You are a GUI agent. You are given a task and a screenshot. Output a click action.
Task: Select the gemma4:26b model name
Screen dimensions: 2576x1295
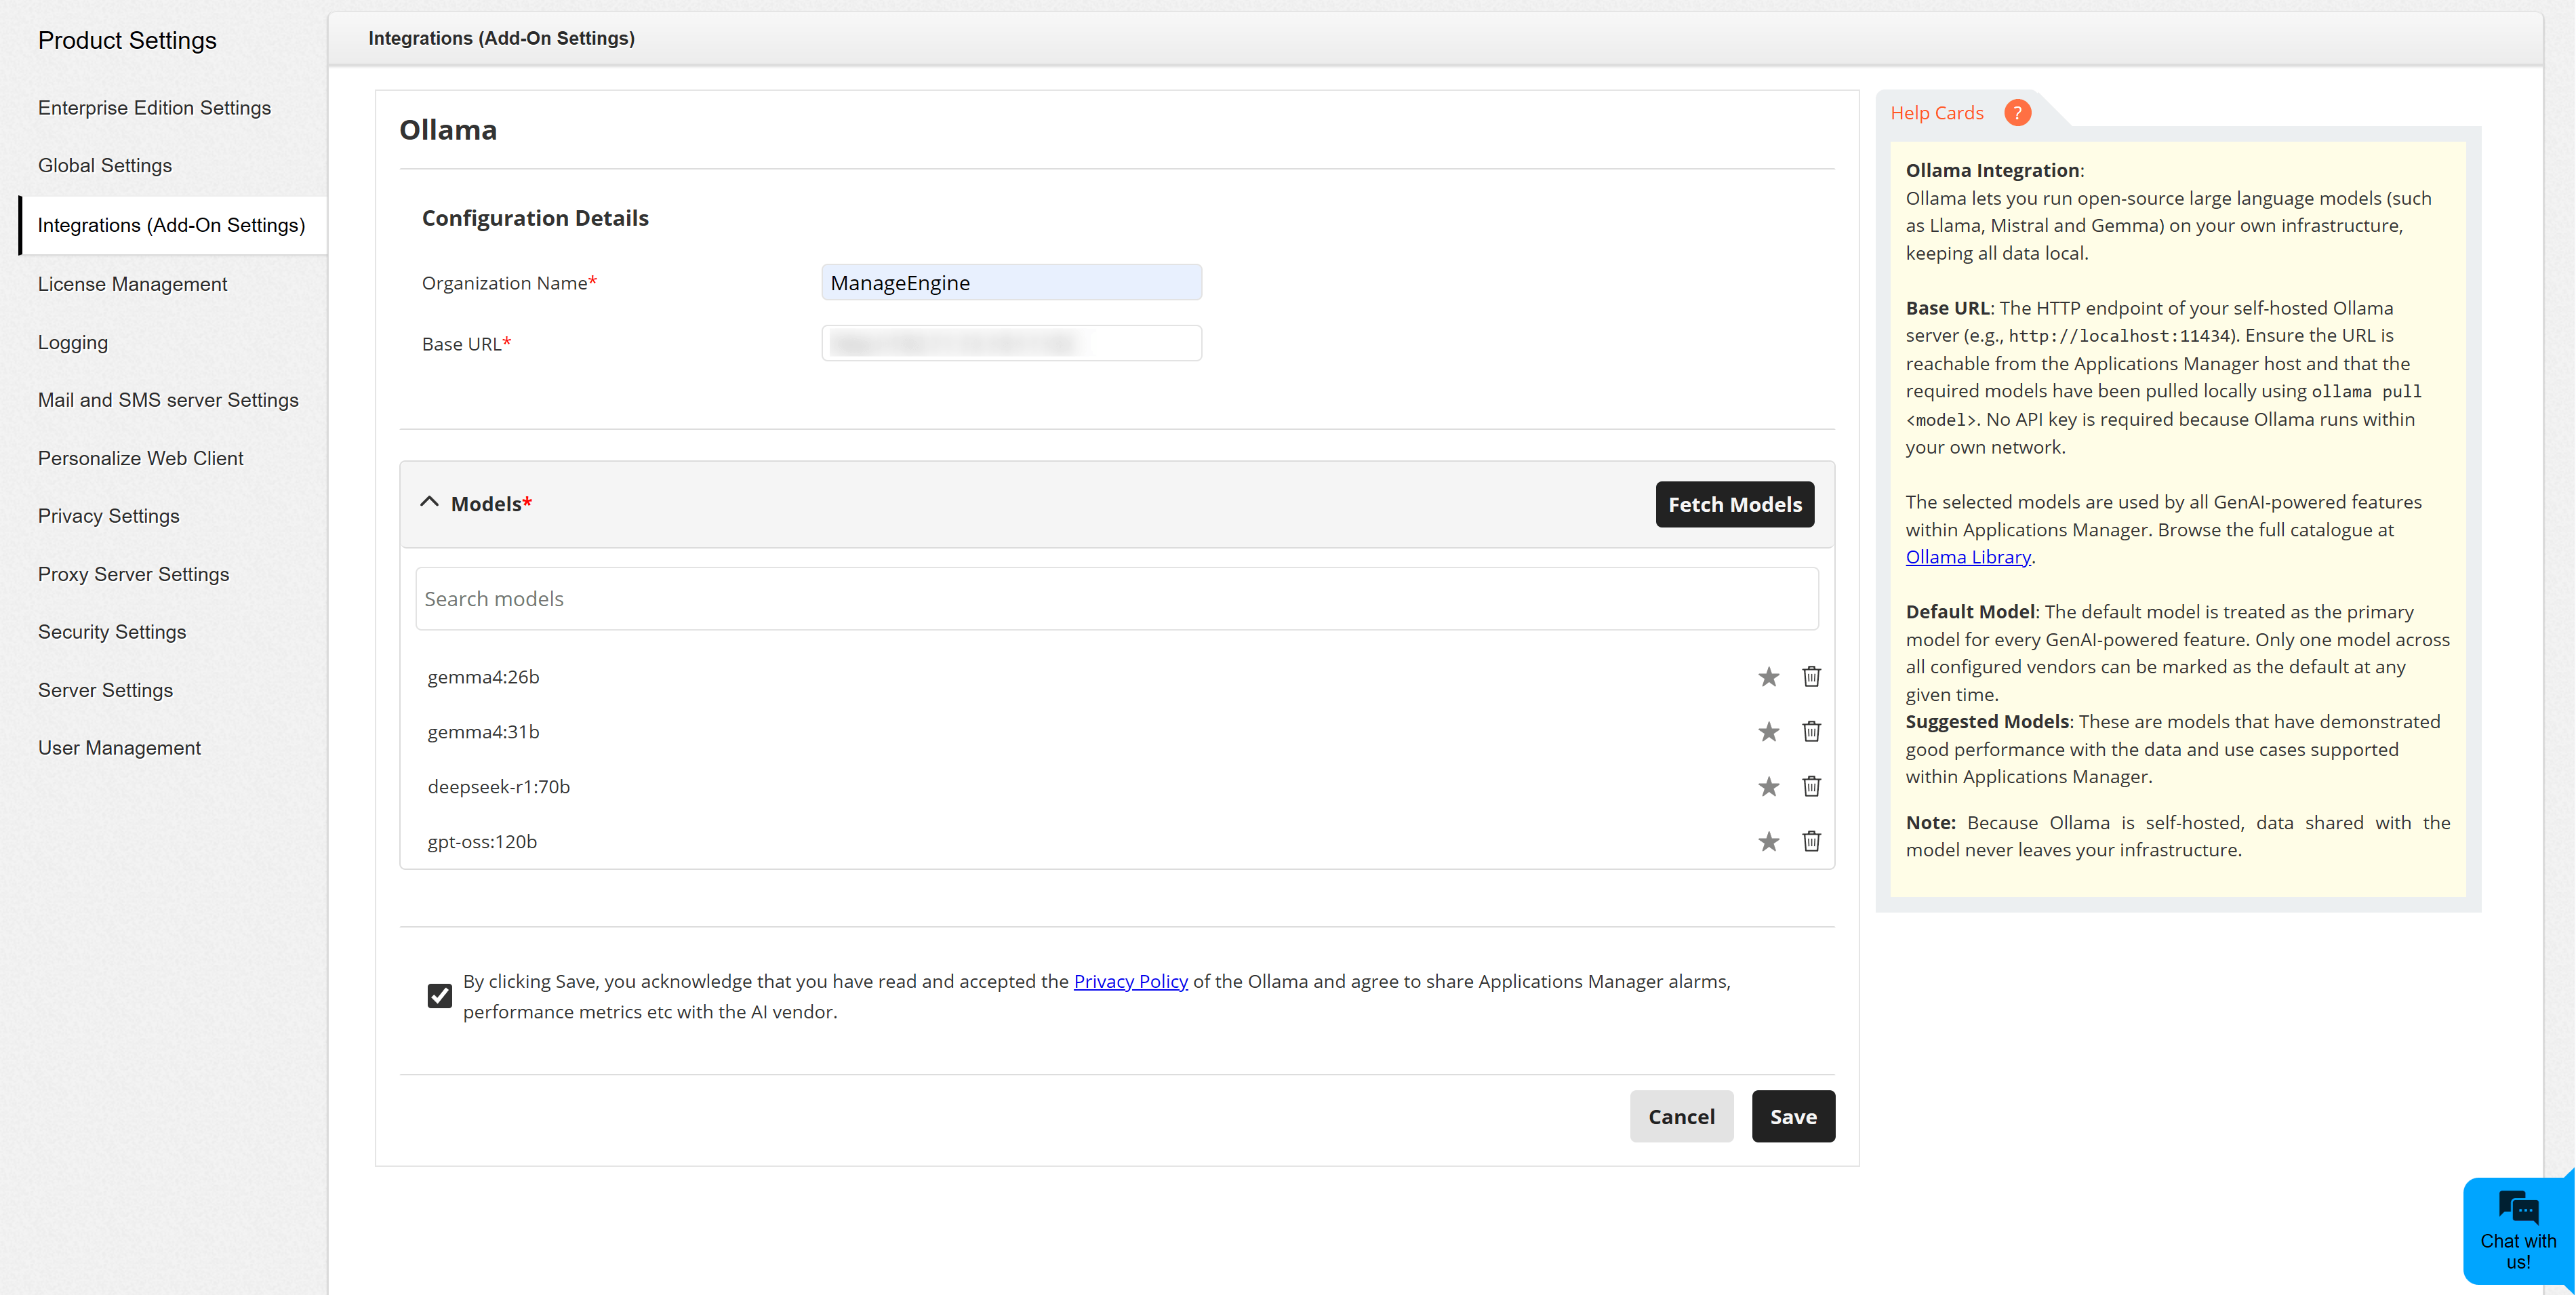coord(483,677)
